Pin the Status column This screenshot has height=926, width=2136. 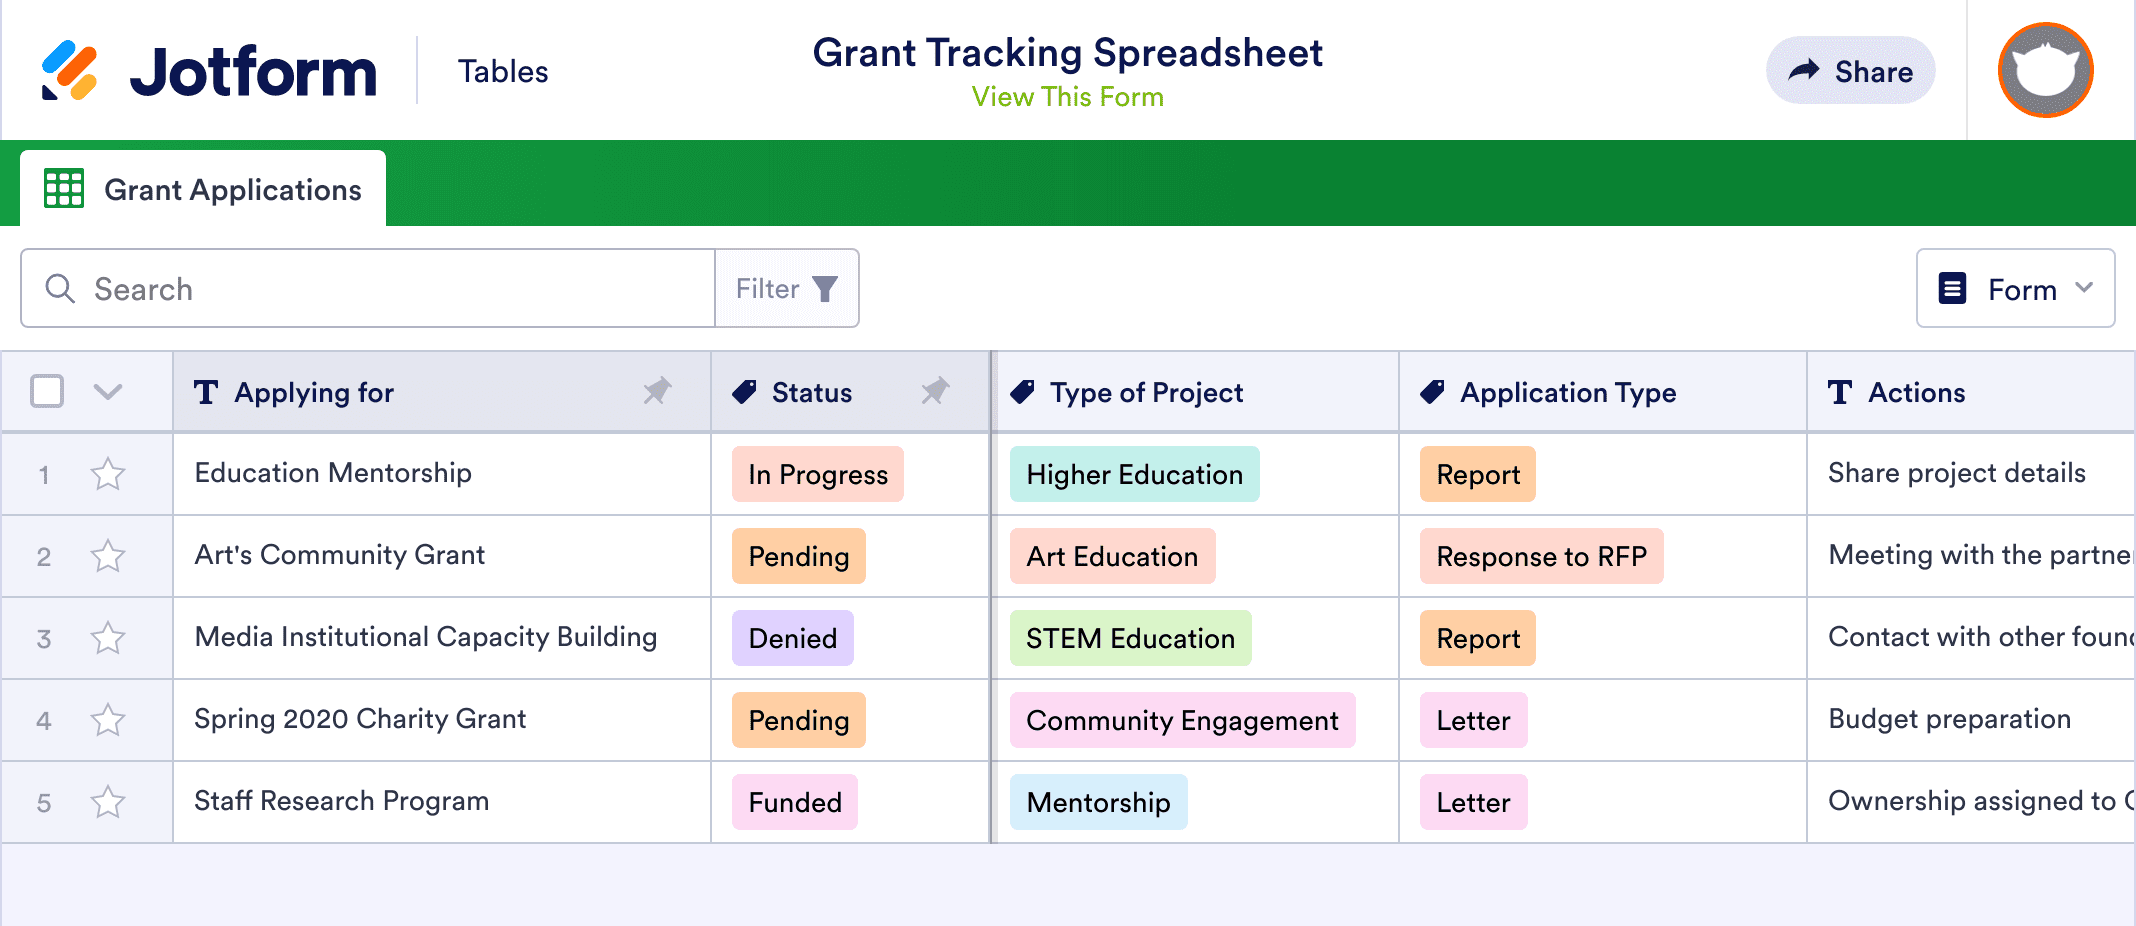tap(937, 392)
